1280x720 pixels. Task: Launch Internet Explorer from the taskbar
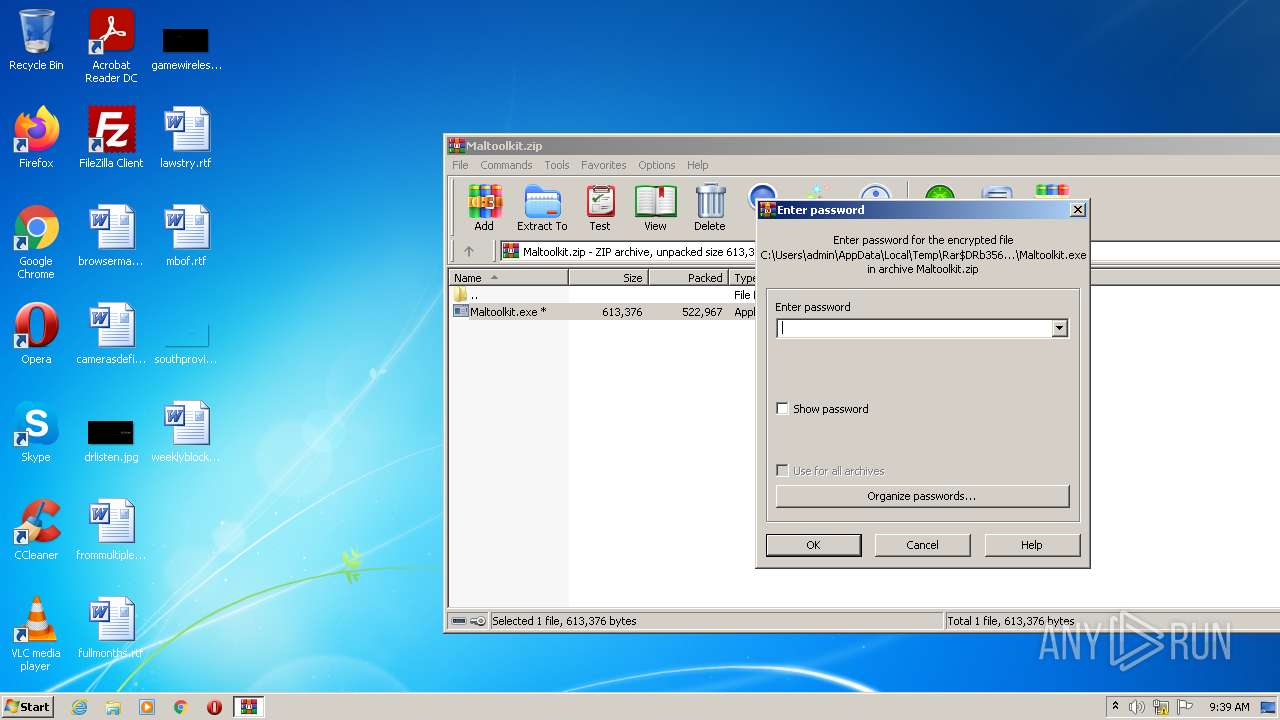click(79, 707)
